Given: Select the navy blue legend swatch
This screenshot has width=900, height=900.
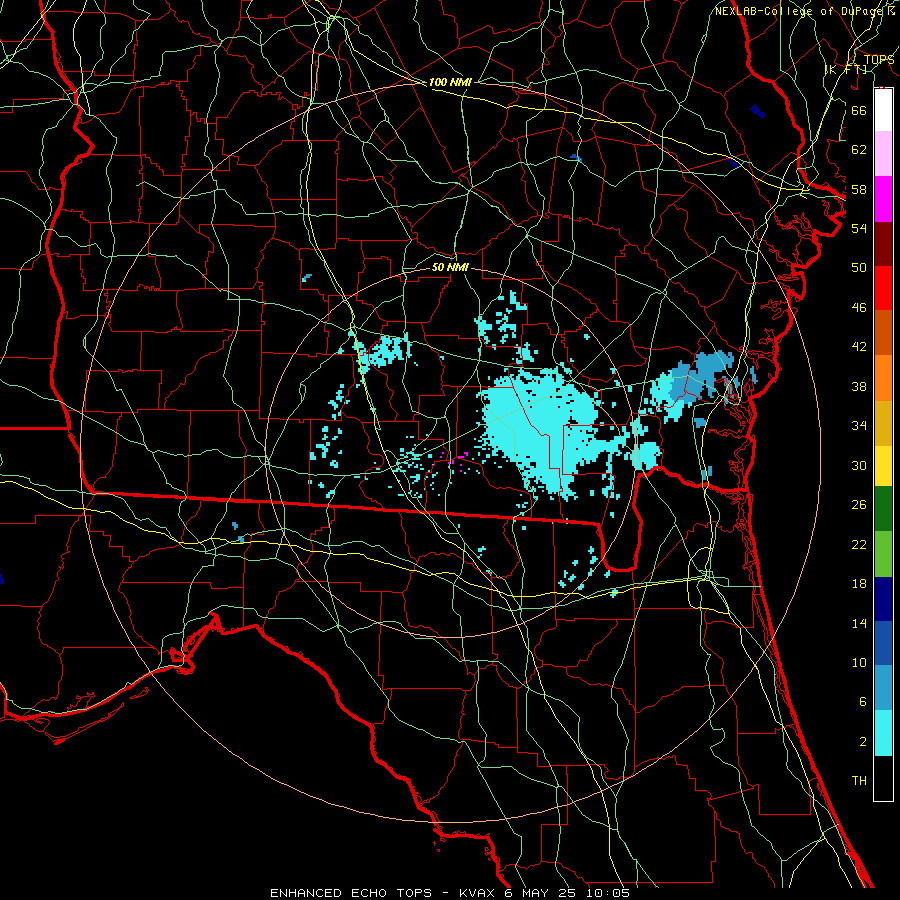Looking at the screenshot, I should tap(883, 599).
